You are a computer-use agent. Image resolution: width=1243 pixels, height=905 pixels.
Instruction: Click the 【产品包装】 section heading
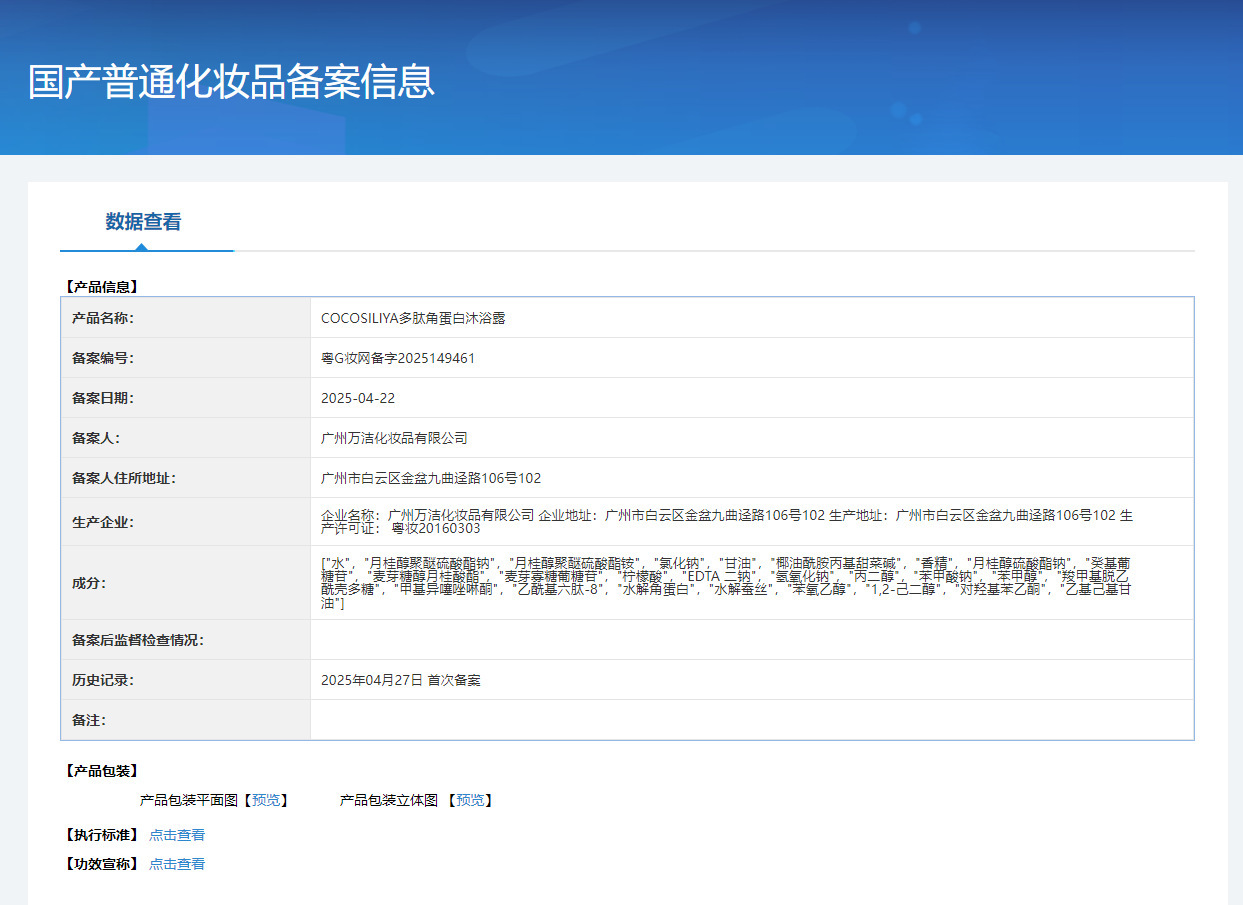pyautogui.click(x=100, y=771)
